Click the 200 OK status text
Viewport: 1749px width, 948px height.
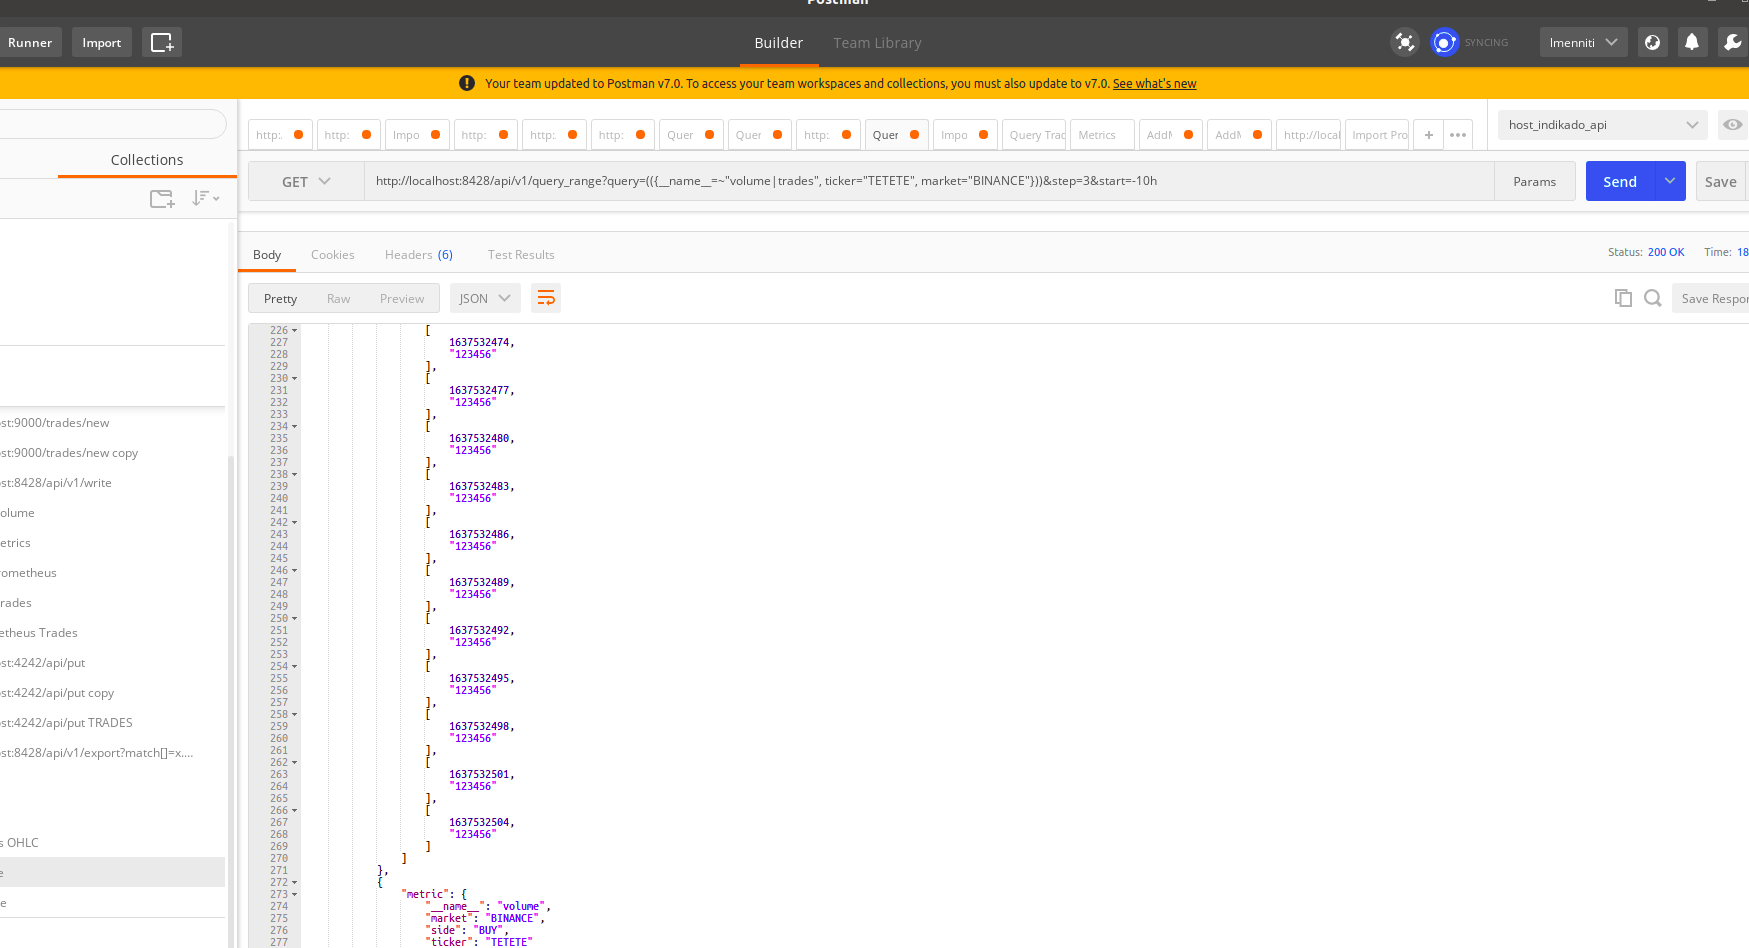(x=1666, y=252)
